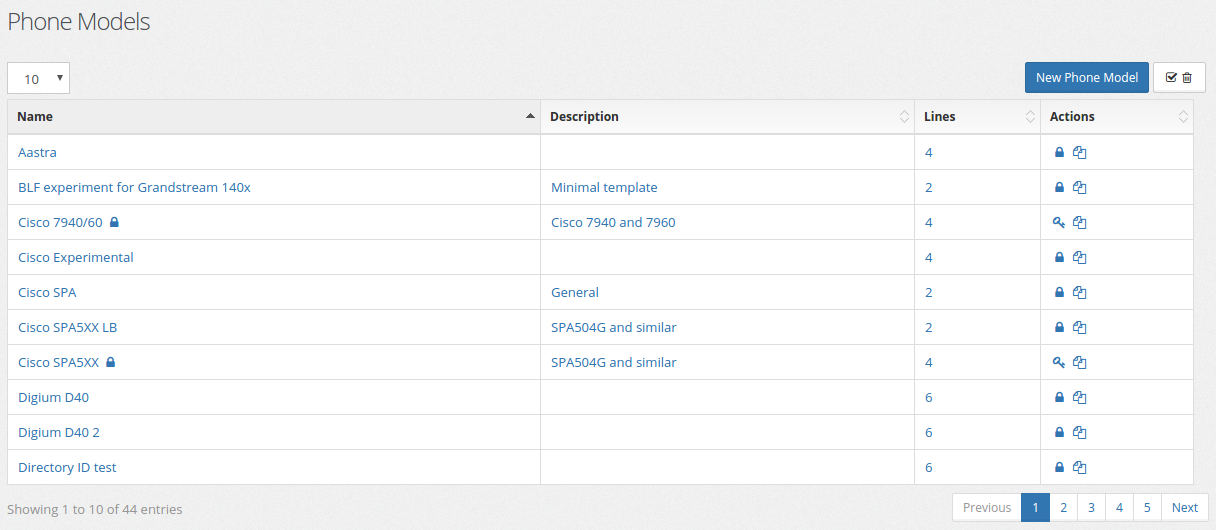
Task: Click the key icon for Cisco SPA5XX
Action: [1059, 363]
